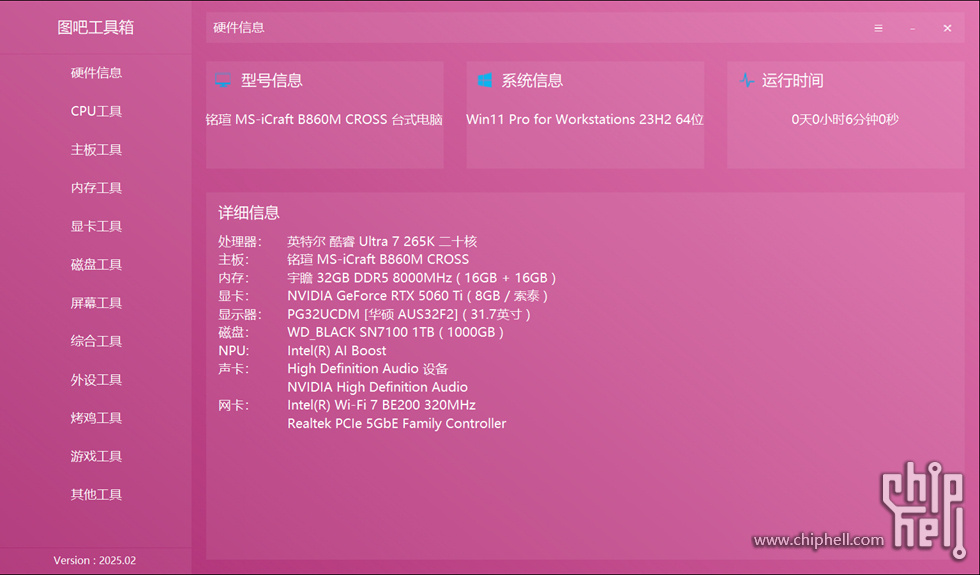Open 外设工具 in the sidebar
Screen dimensions: 980x575
click(x=96, y=379)
